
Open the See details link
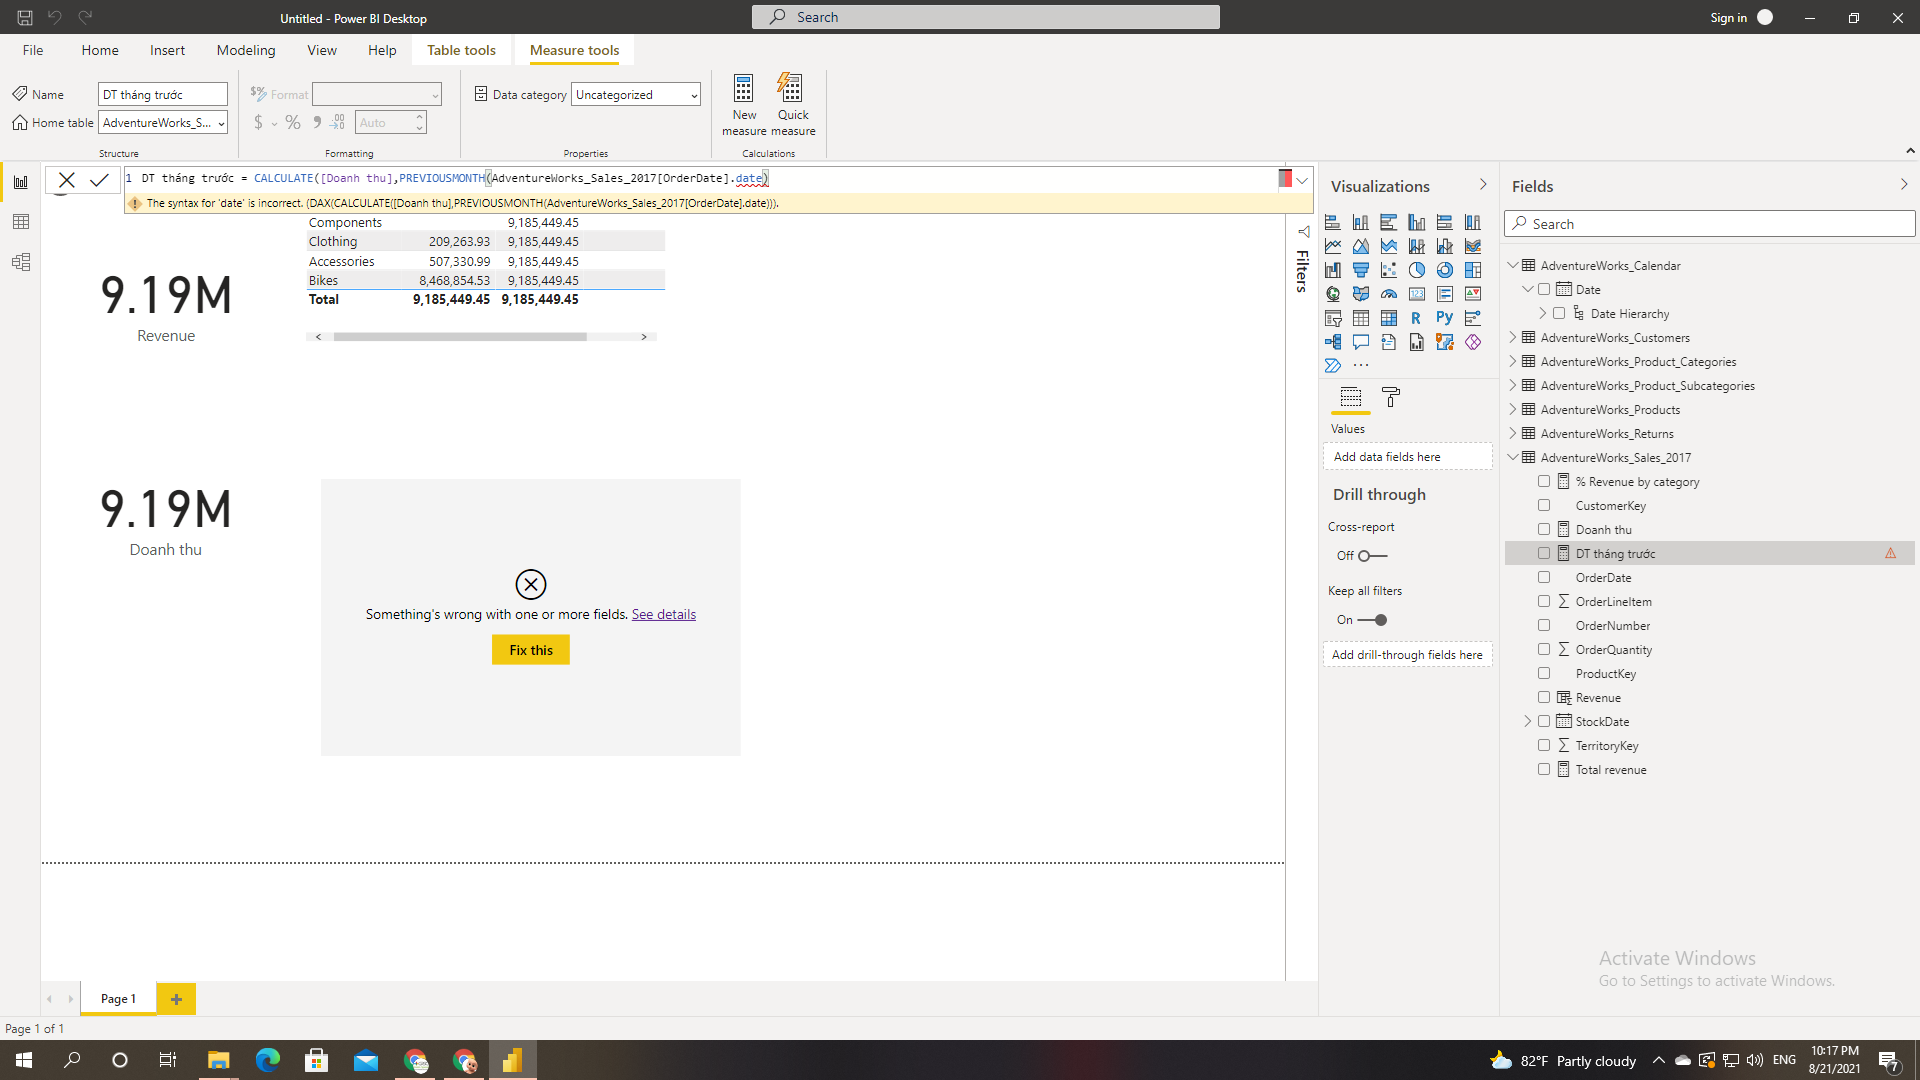click(663, 614)
